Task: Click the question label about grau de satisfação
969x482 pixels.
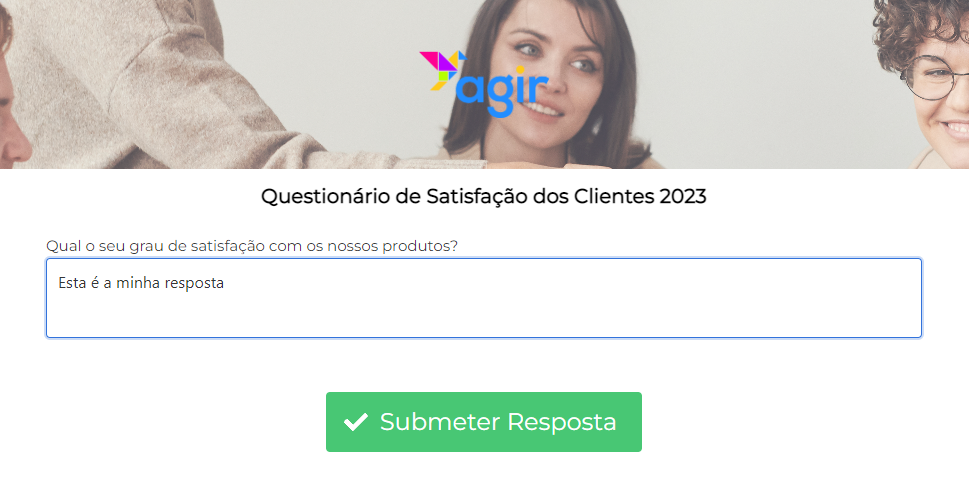Action: point(252,246)
